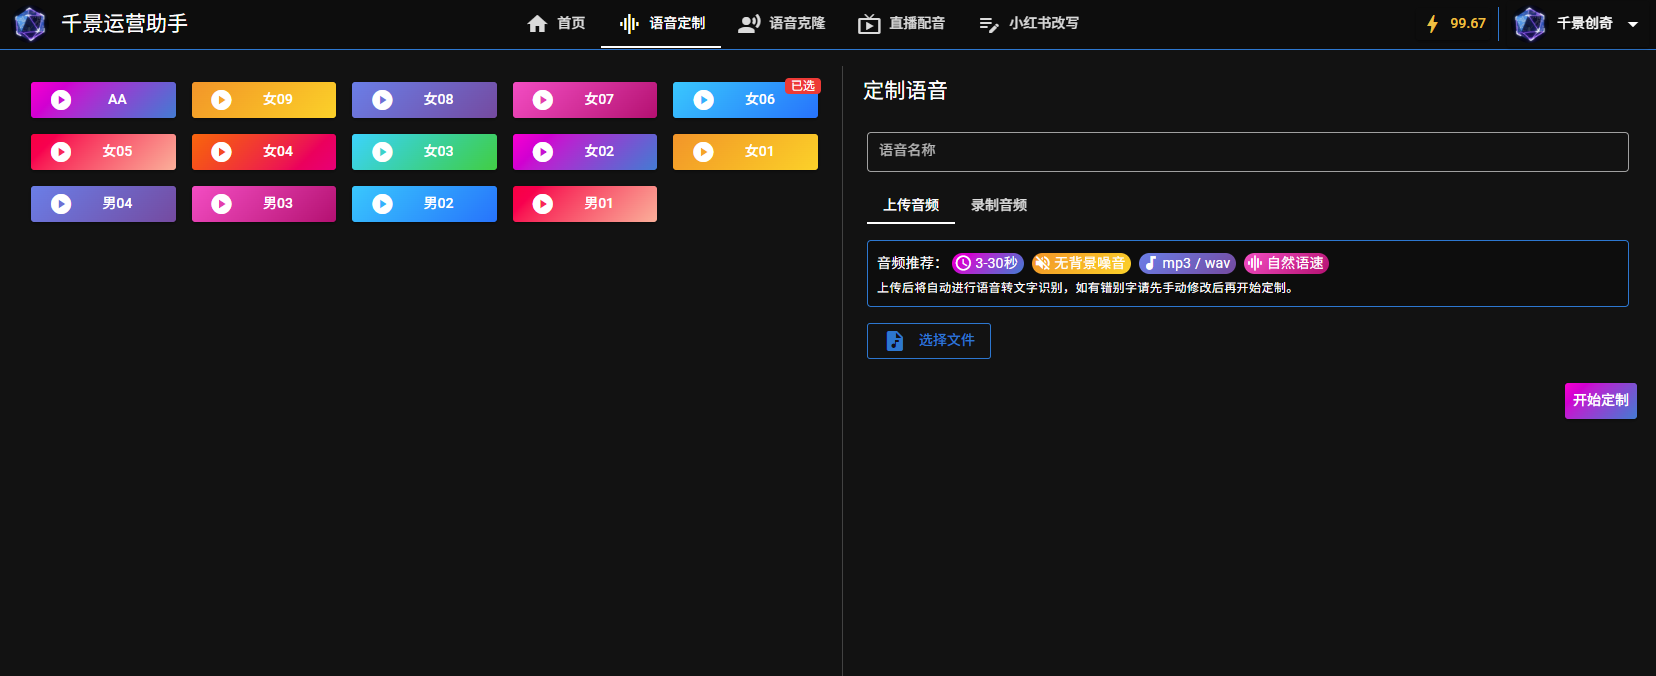Select the 女05 voice label

point(117,152)
